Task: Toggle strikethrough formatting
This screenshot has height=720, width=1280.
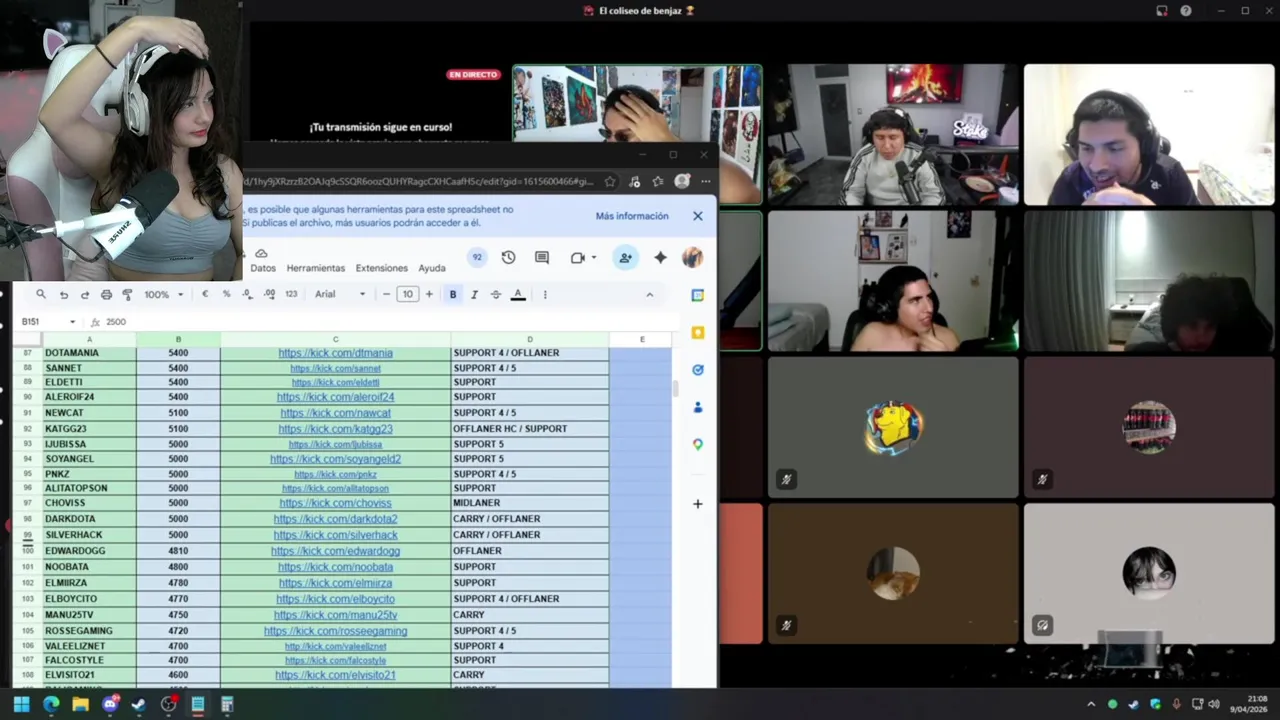Action: [495, 294]
